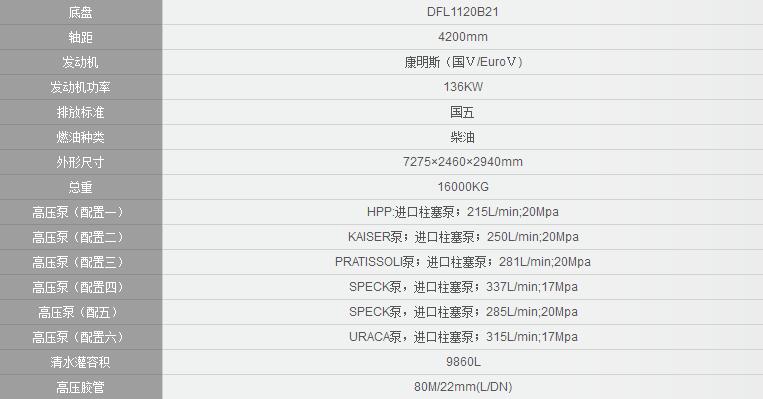Click the 高压胶管 label cell
This screenshot has width=763, height=399.
(81, 387)
